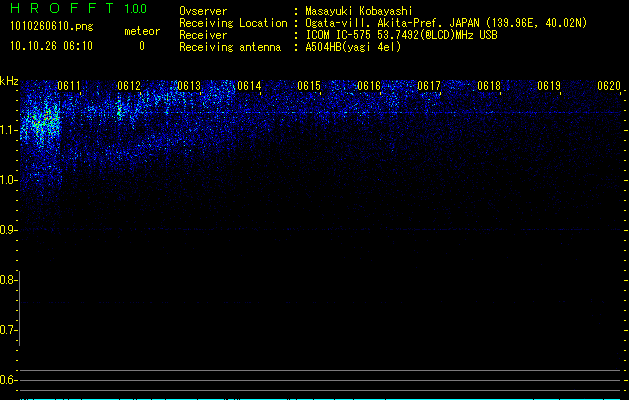Click the meteor count label
This screenshot has height=400, width=629.
pos(142,31)
